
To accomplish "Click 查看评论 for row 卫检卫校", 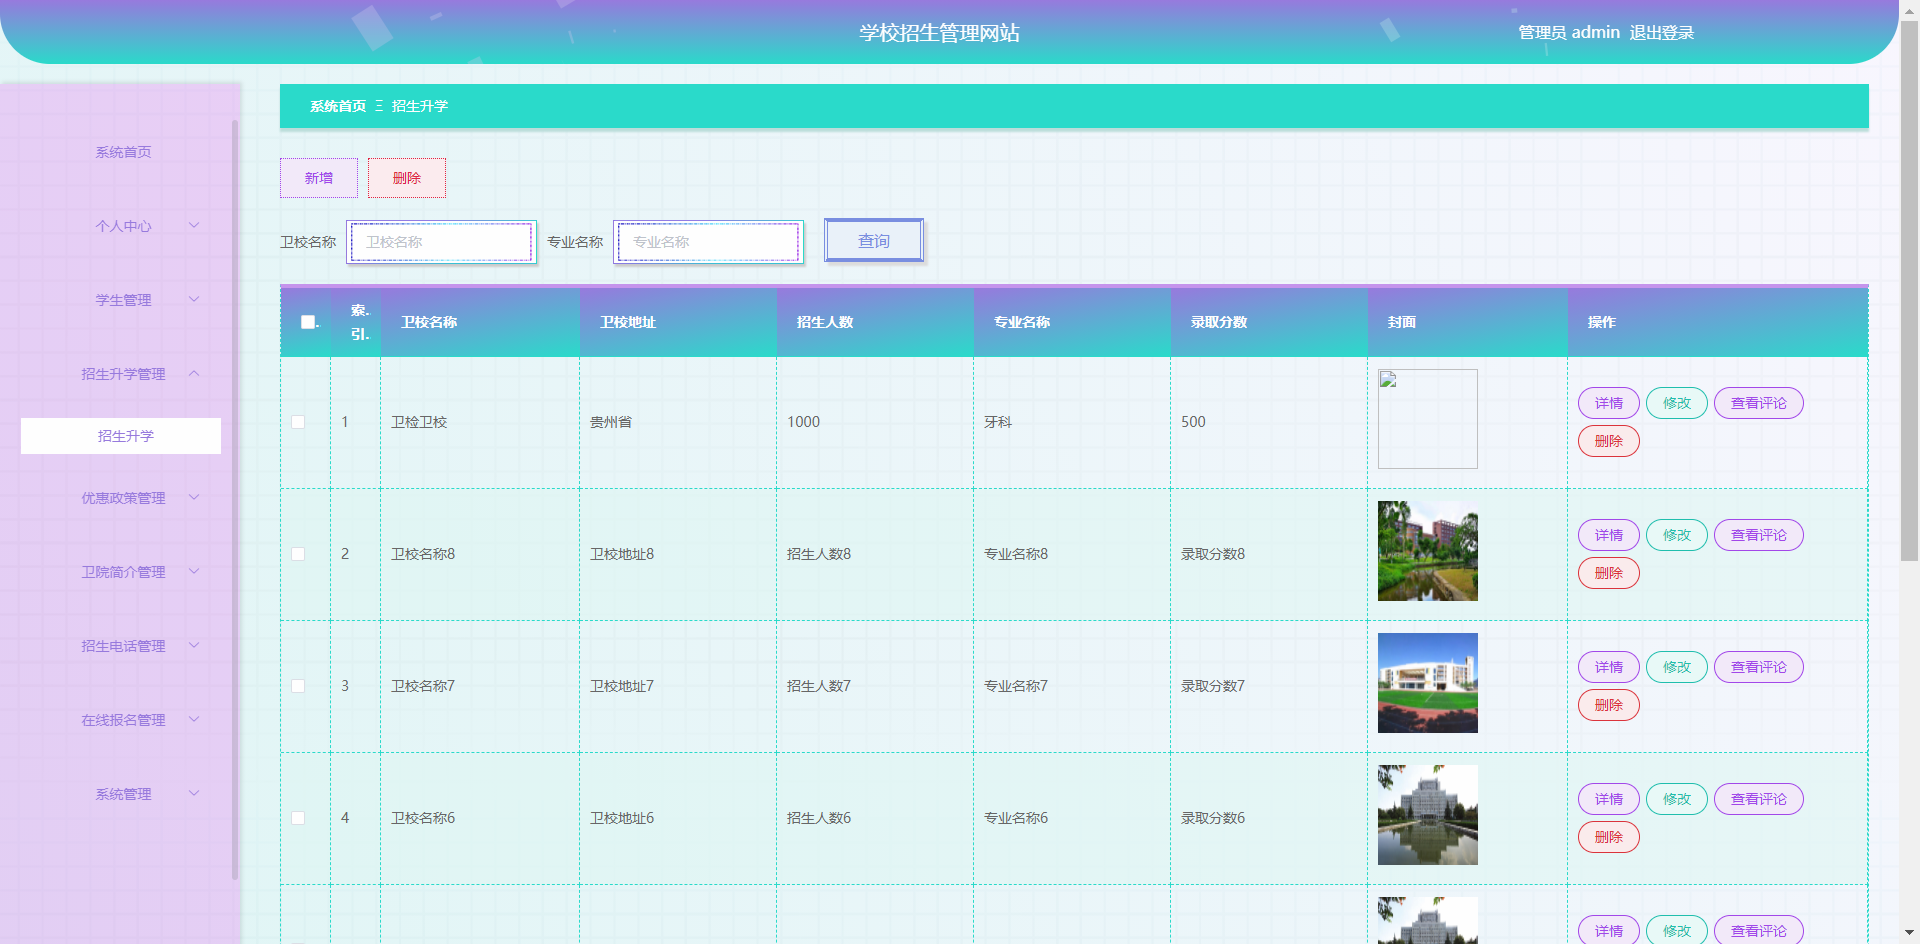I will 1758,403.
